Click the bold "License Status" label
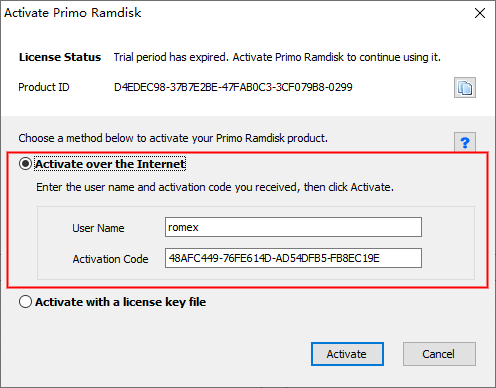 coord(60,57)
